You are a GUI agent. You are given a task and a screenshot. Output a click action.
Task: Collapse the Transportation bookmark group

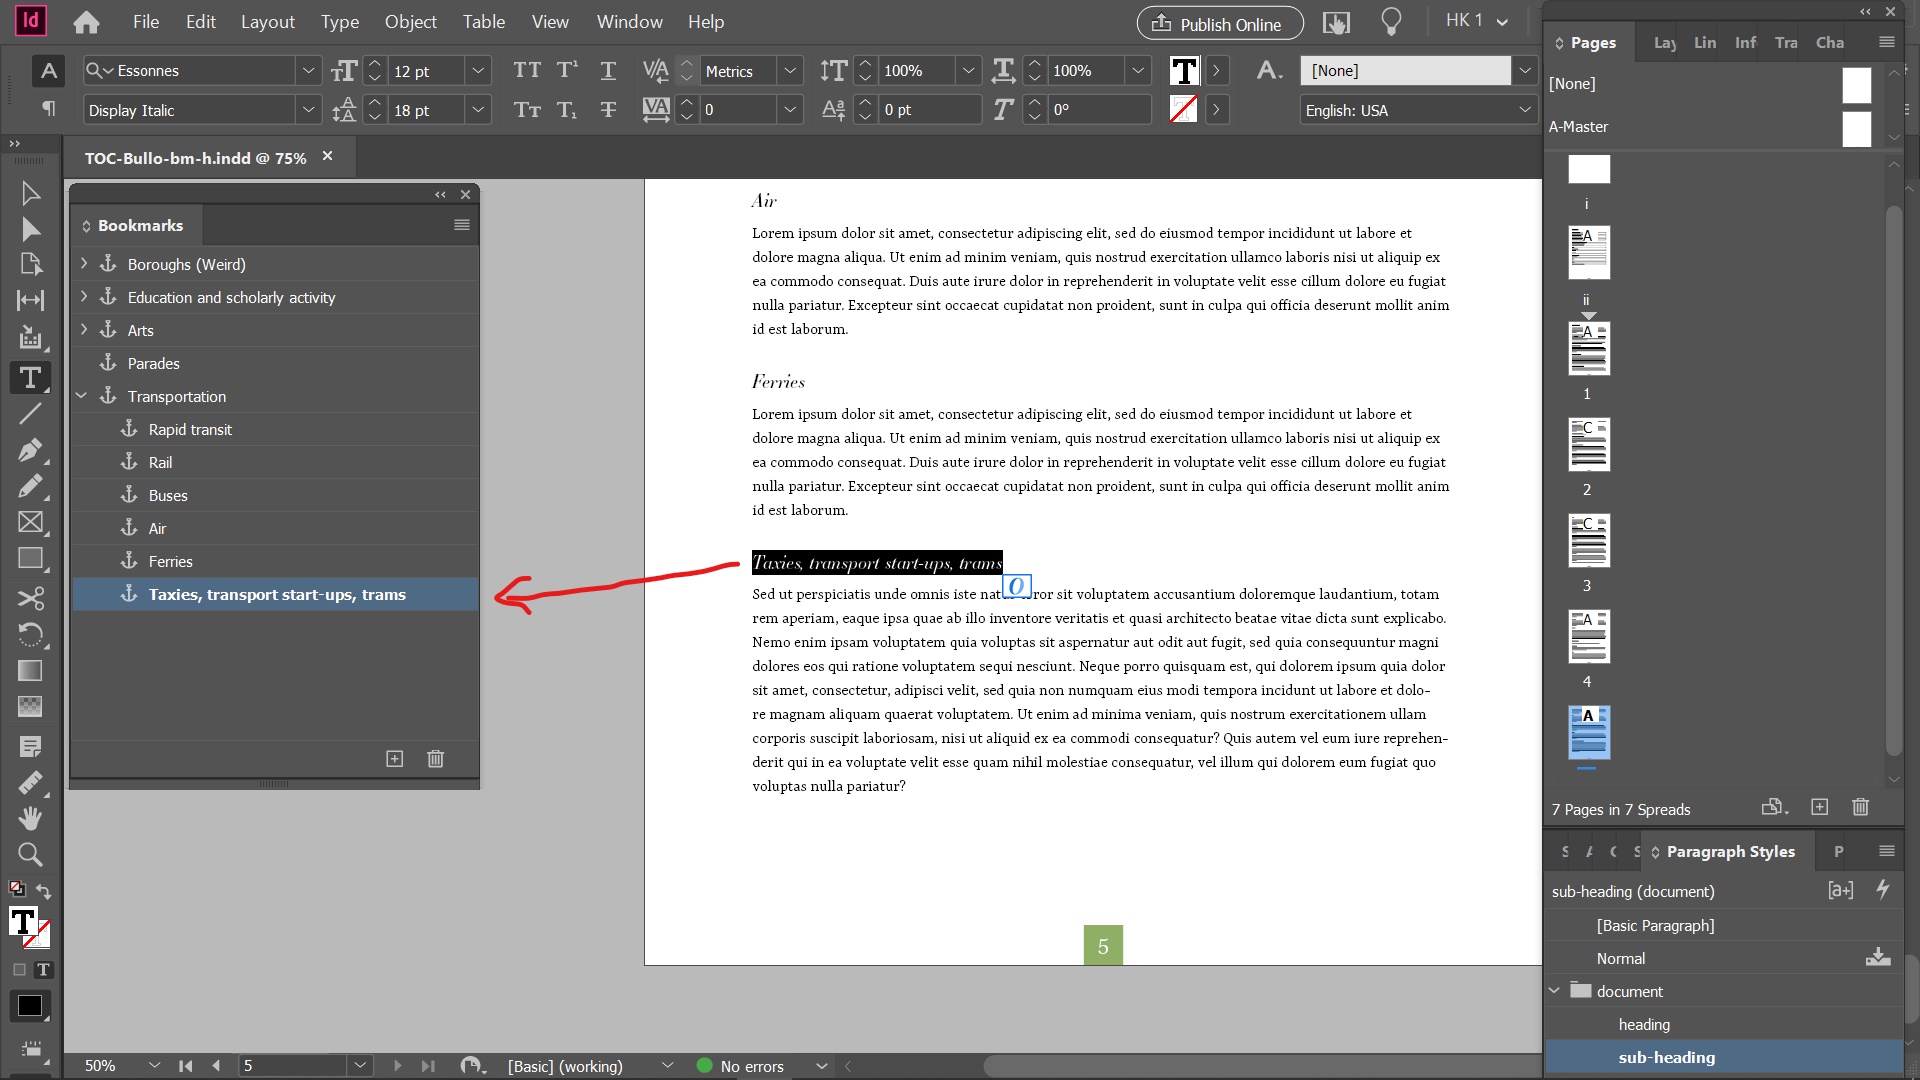81,396
